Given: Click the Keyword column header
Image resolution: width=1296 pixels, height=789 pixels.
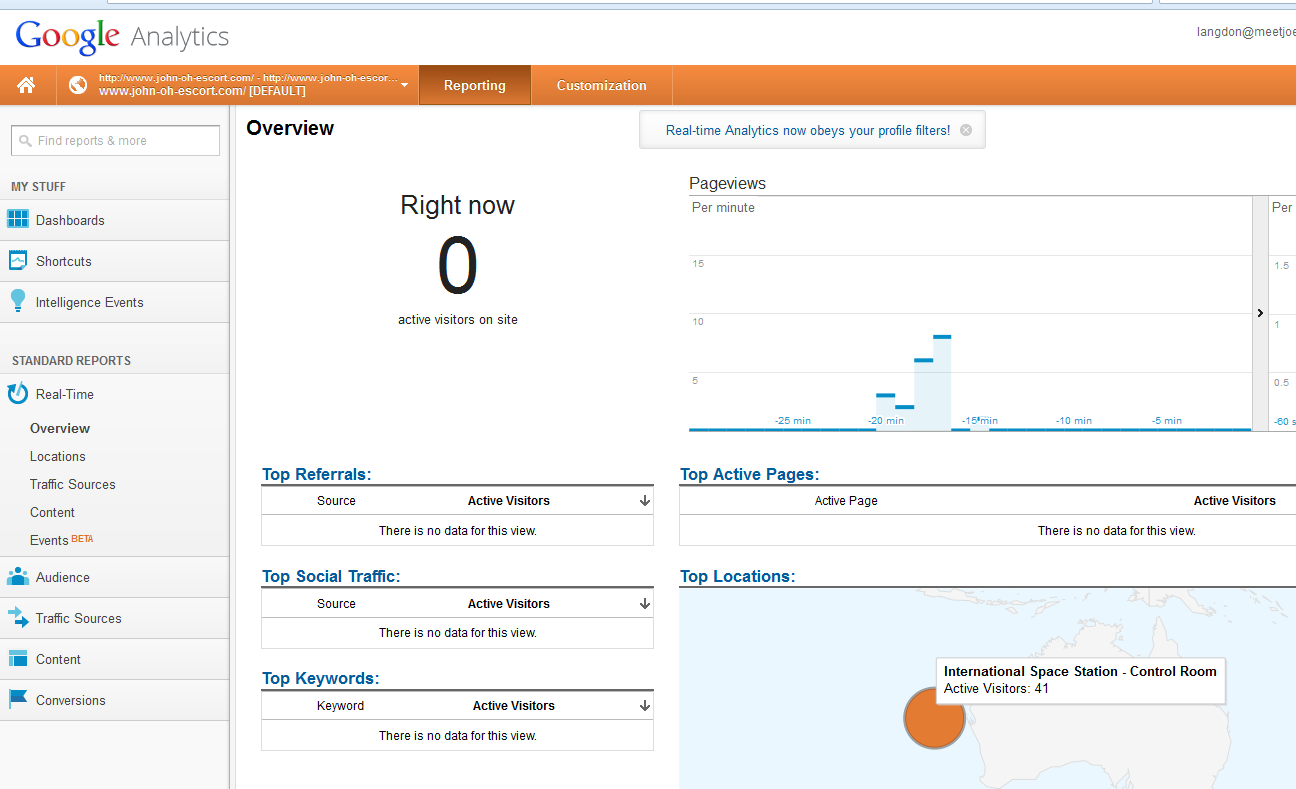Looking at the screenshot, I should click(x=340, y=706).
